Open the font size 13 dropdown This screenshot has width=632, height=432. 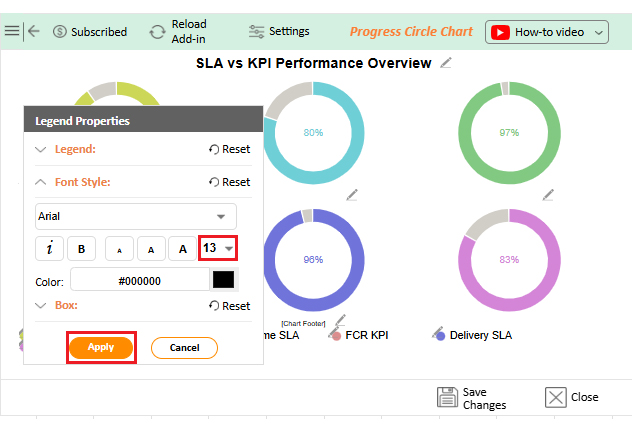coord(218,248)
